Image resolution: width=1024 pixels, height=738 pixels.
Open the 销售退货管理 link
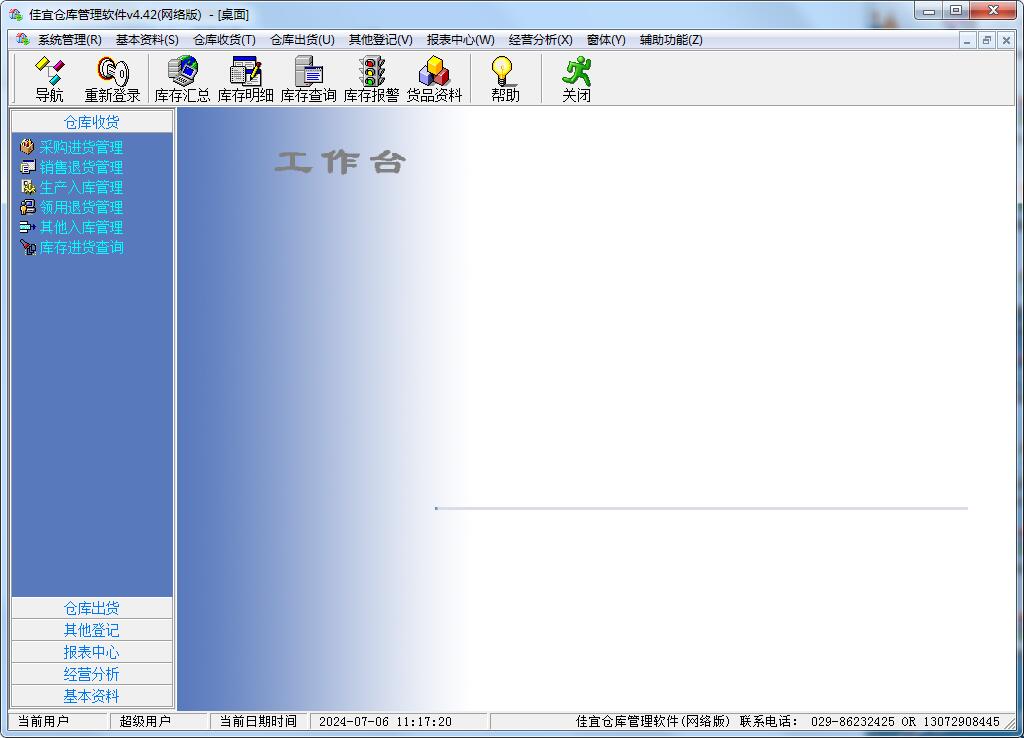coord(81,167)
